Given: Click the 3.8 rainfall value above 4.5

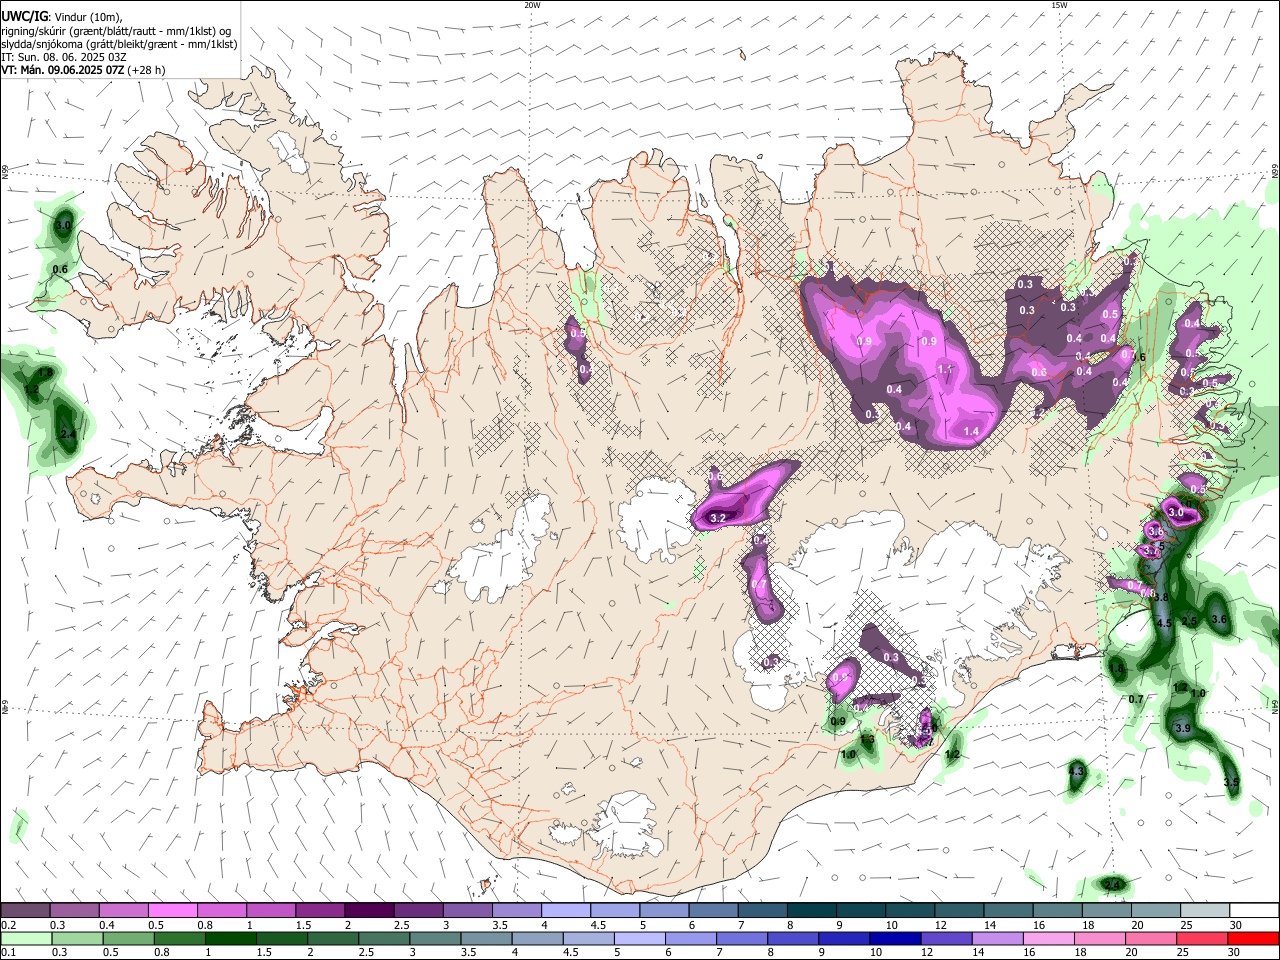Looking at the screenshot, I should [1160, 597].
